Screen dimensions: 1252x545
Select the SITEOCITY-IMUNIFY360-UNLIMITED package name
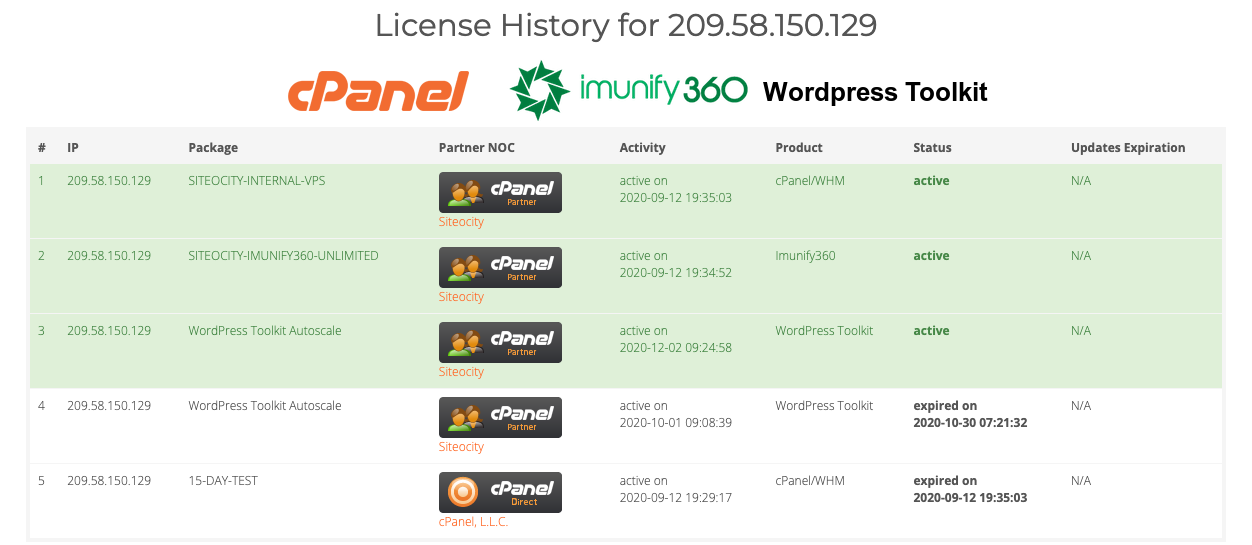(283, 256)
